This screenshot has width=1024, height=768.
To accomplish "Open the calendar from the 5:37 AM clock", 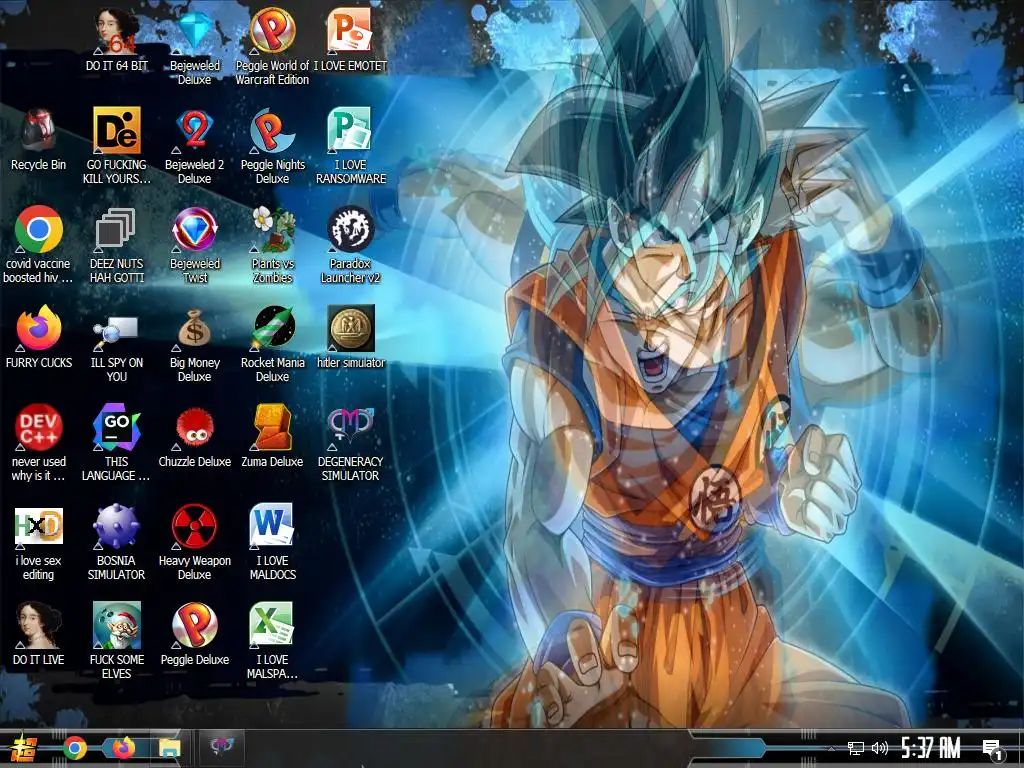I will coord(931,748).
